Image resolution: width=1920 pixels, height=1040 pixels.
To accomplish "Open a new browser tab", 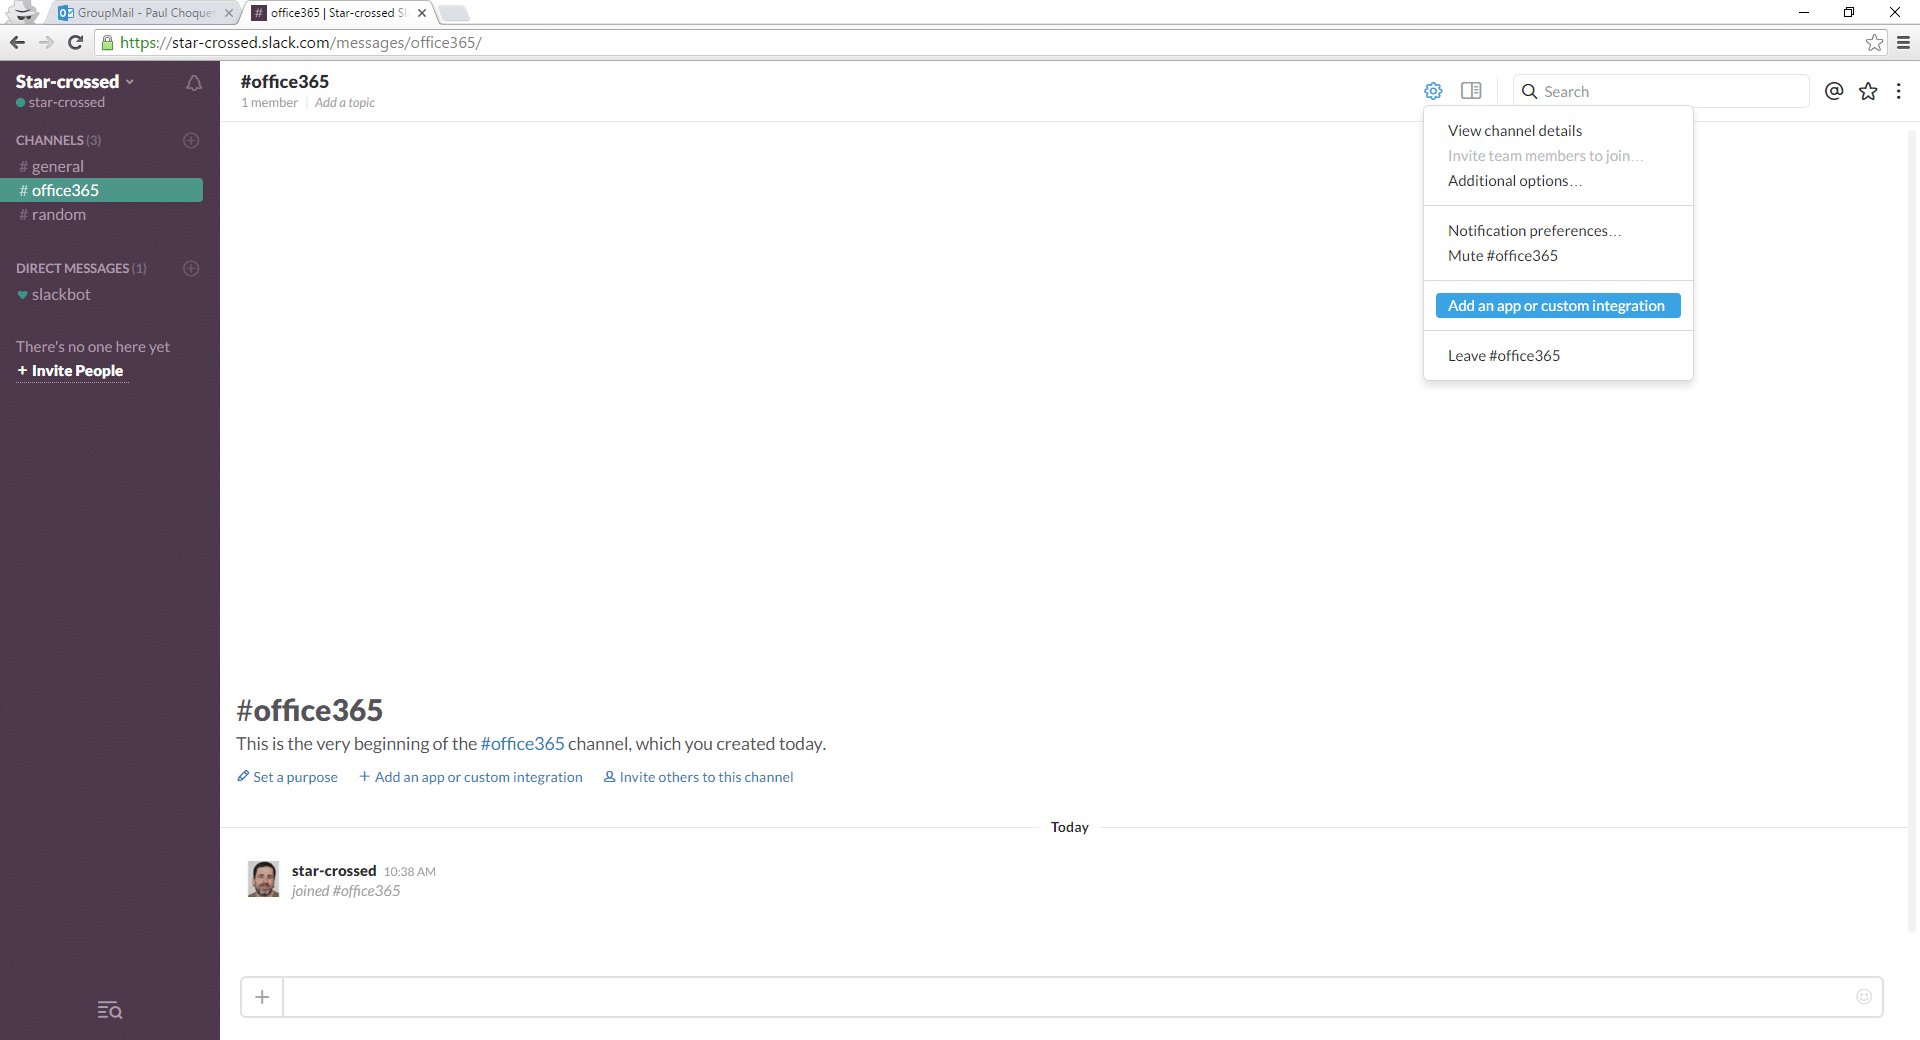I will click(453, 13).
